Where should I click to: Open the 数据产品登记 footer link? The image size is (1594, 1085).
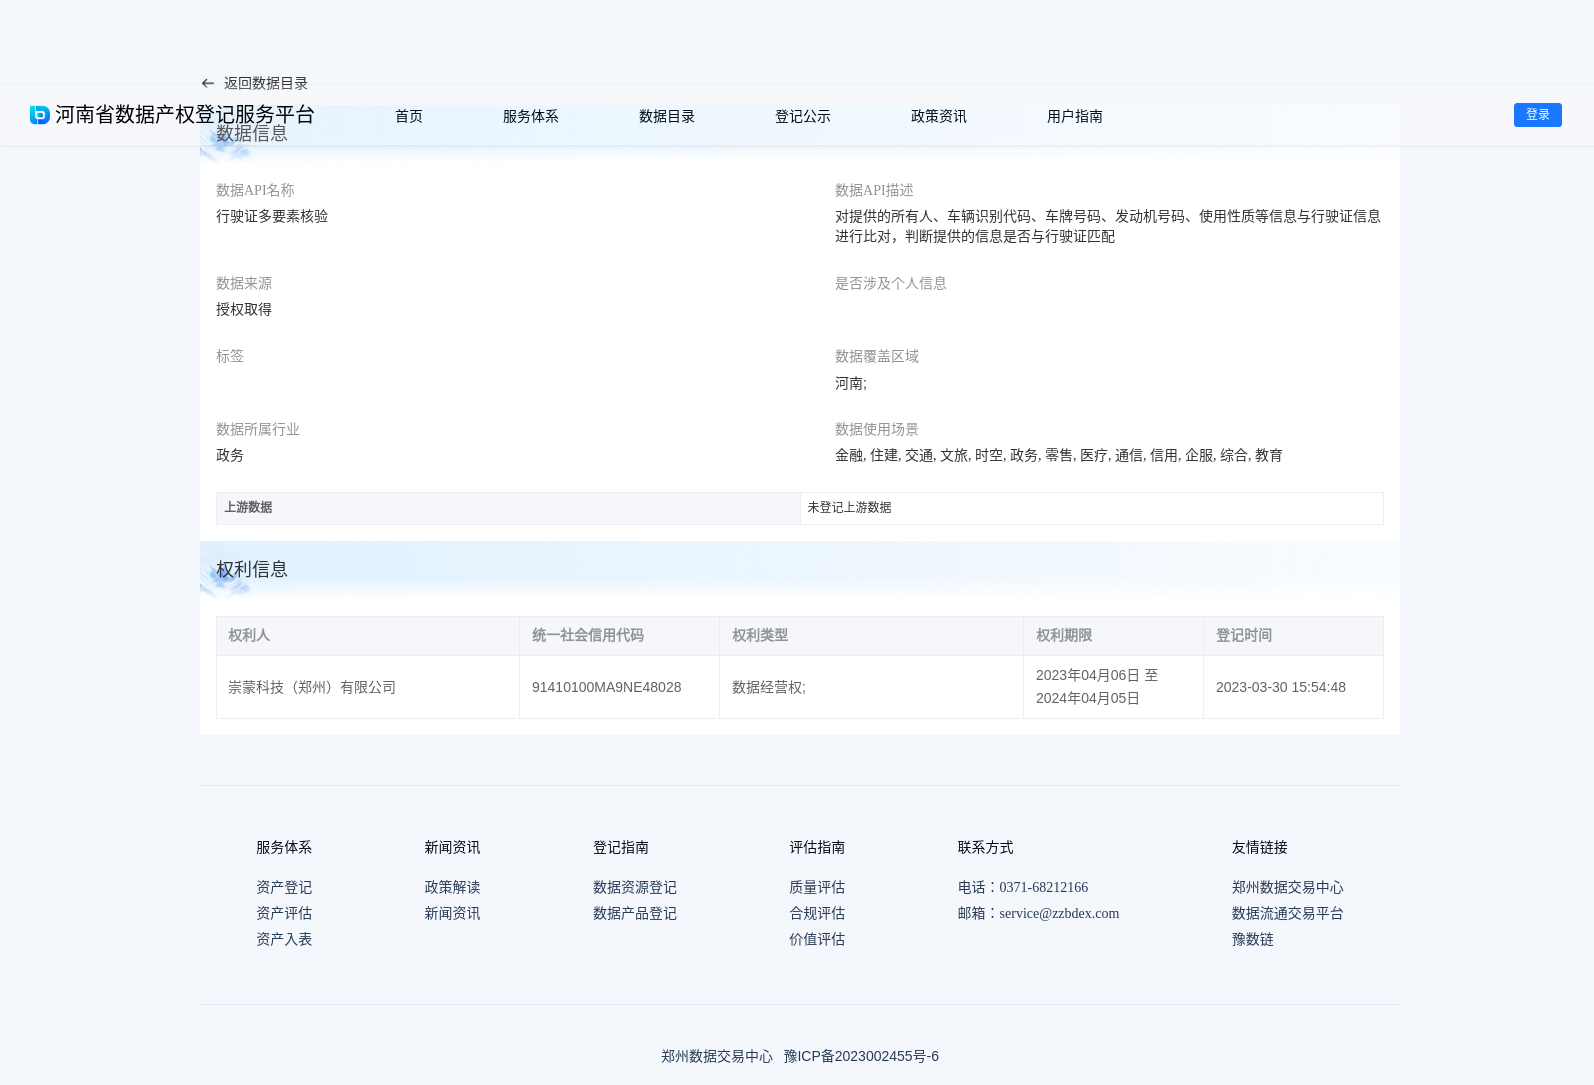(x=635, y=913)
